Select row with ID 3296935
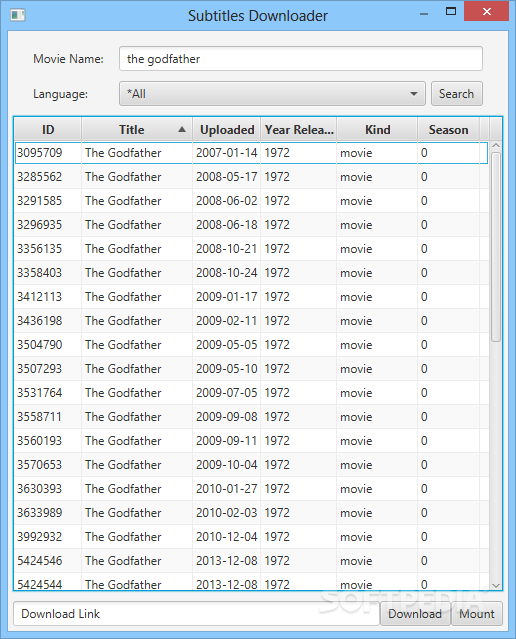Viewport: 516px width, 639px height. [x=251, y=225]
